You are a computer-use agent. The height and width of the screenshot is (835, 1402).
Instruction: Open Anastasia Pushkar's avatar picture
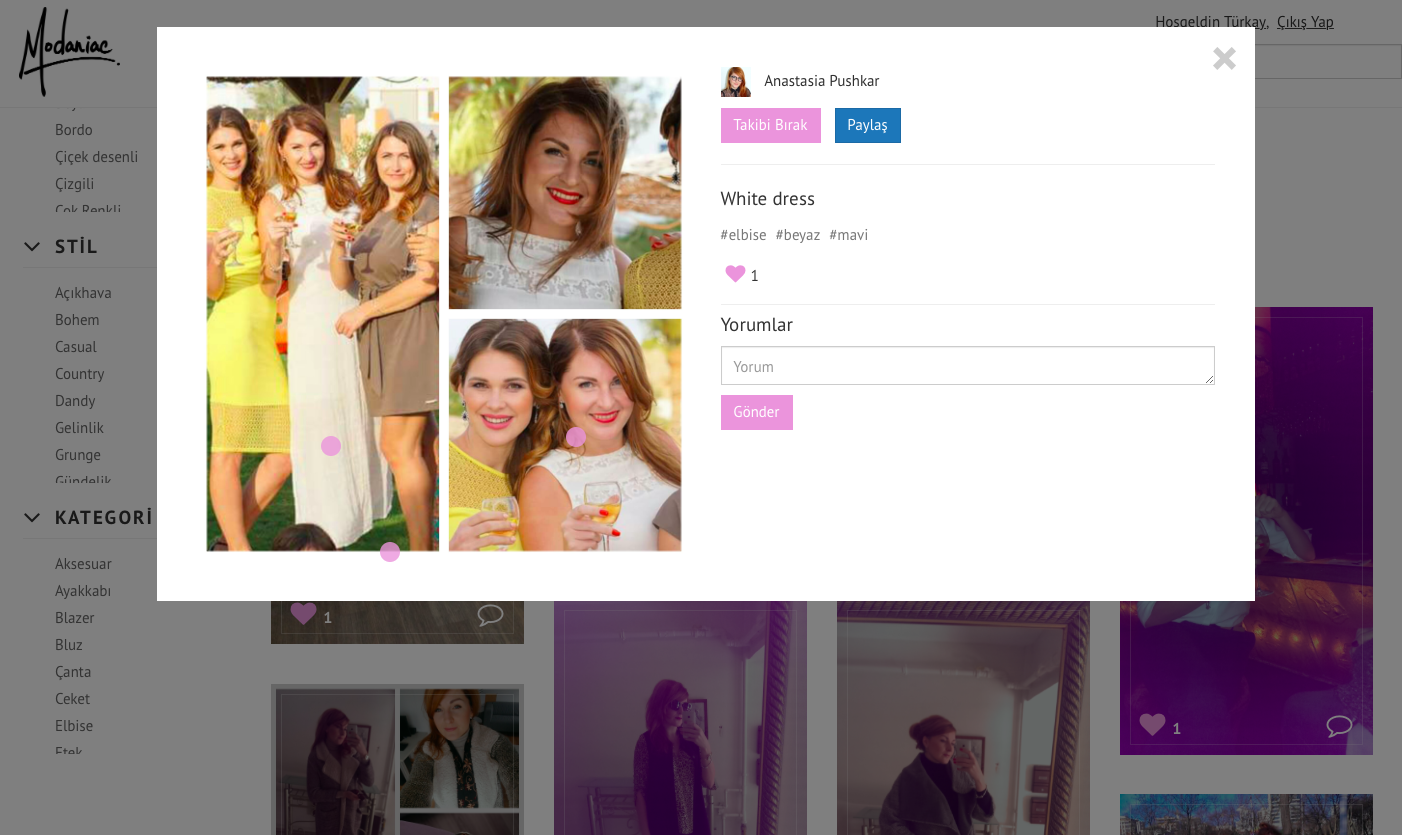point(735,82)
